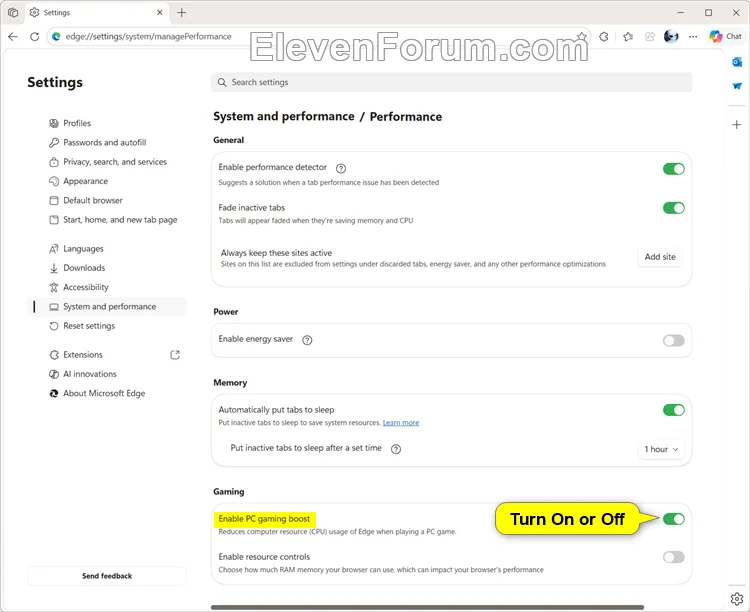
Task: Open Copilot Chat button
Action: click(725, 36)
